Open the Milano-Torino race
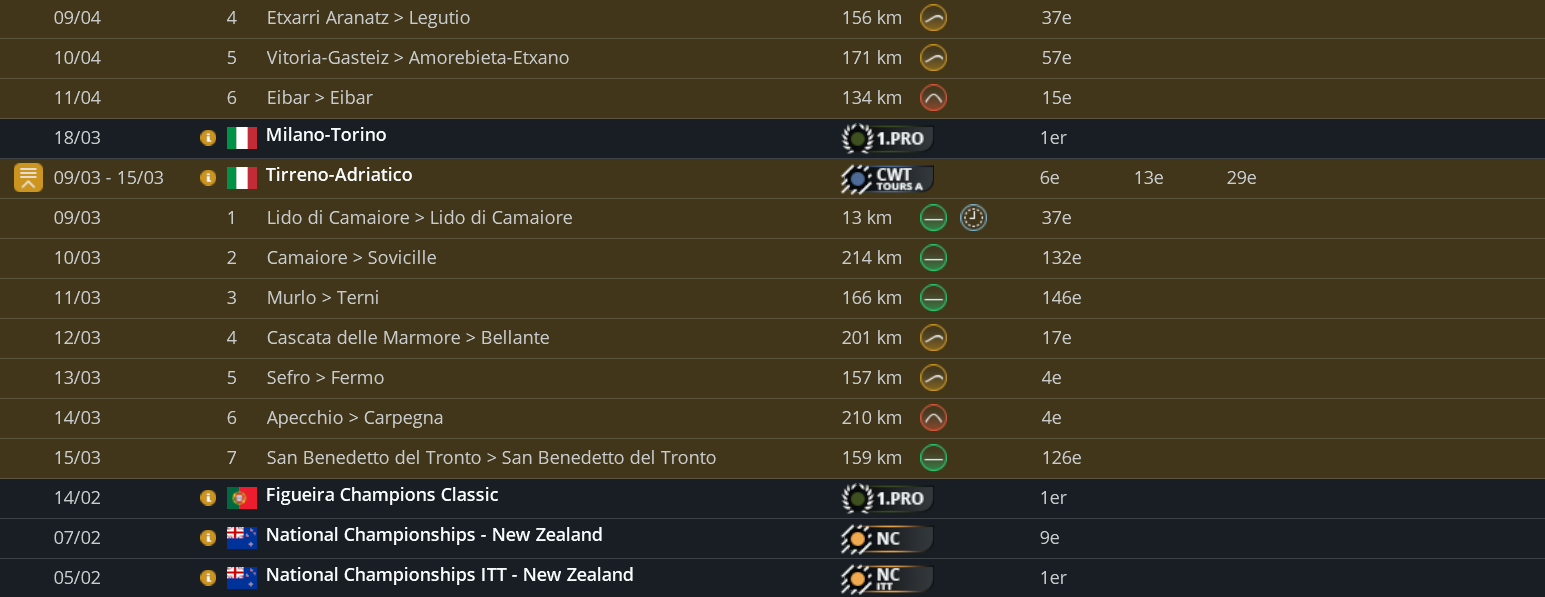 coord(326,135)
